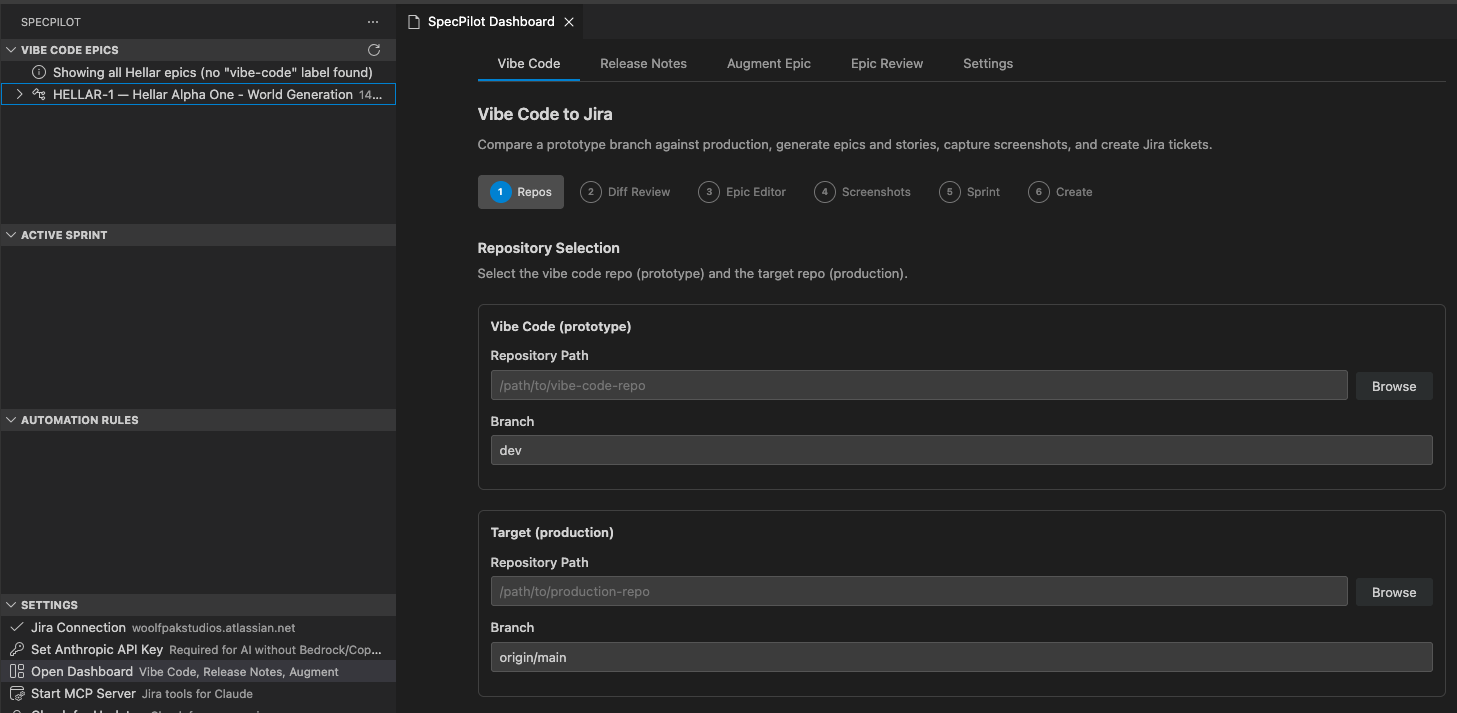Focus the vibe code Repository Path field

click(919, 386)
